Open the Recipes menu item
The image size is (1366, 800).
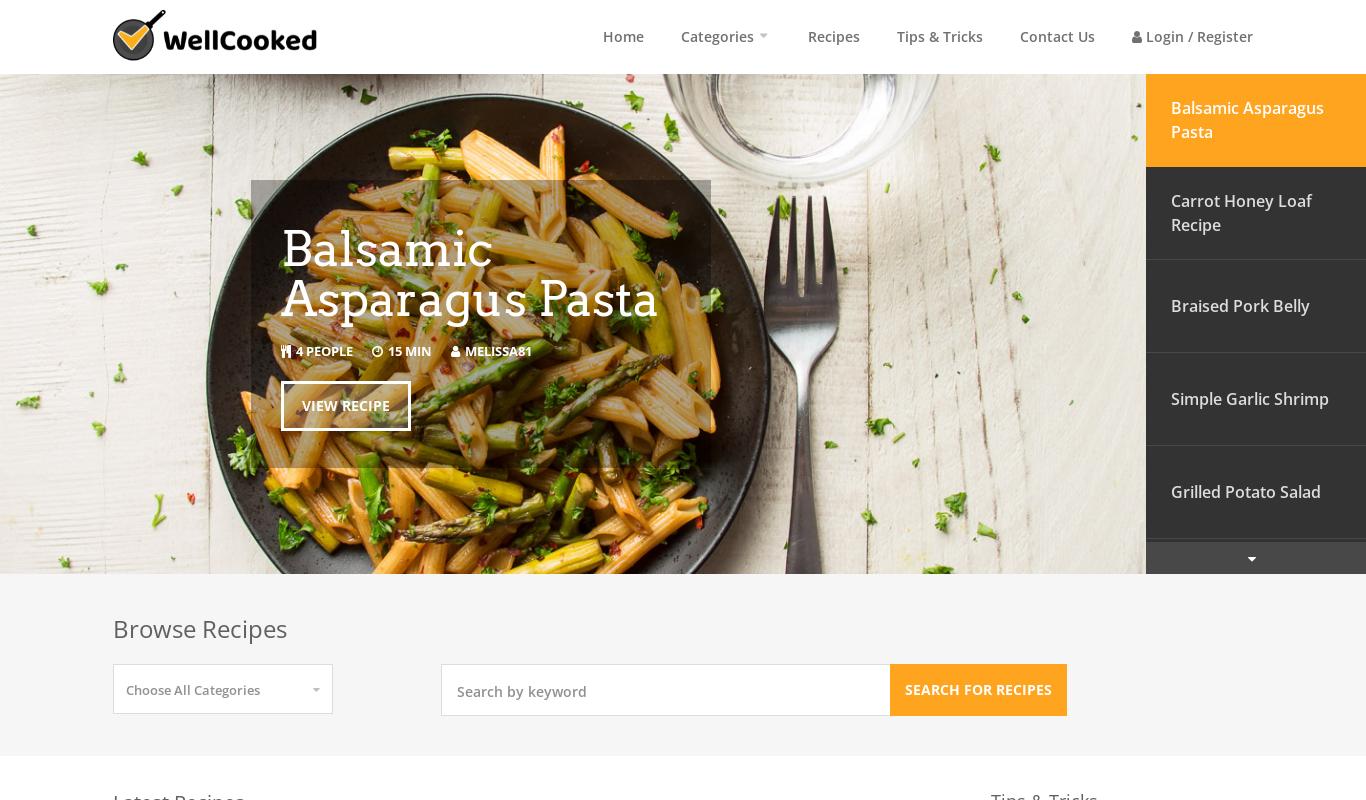click(x=834, y=37)
